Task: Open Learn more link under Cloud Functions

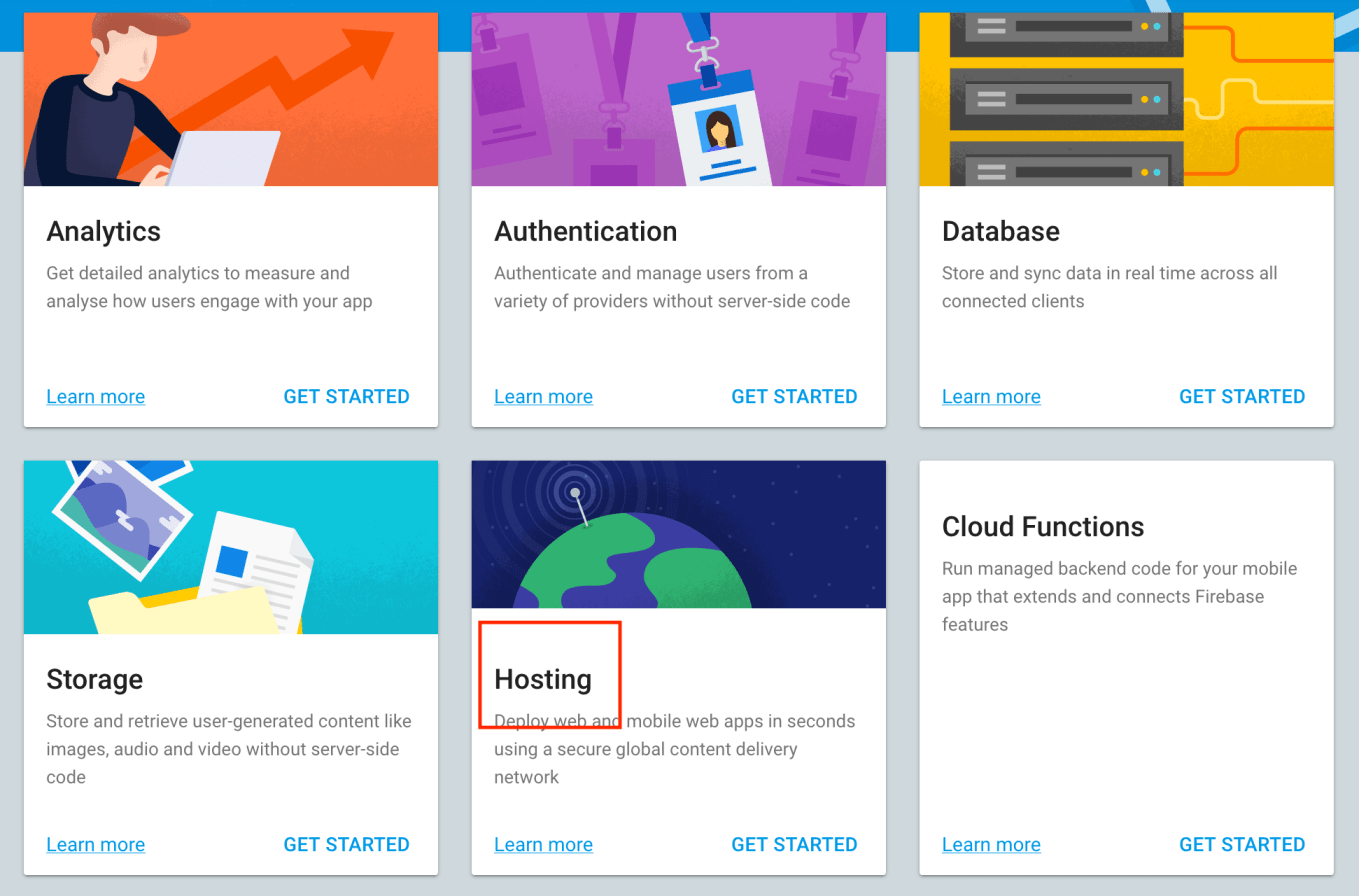Action: 991,845
